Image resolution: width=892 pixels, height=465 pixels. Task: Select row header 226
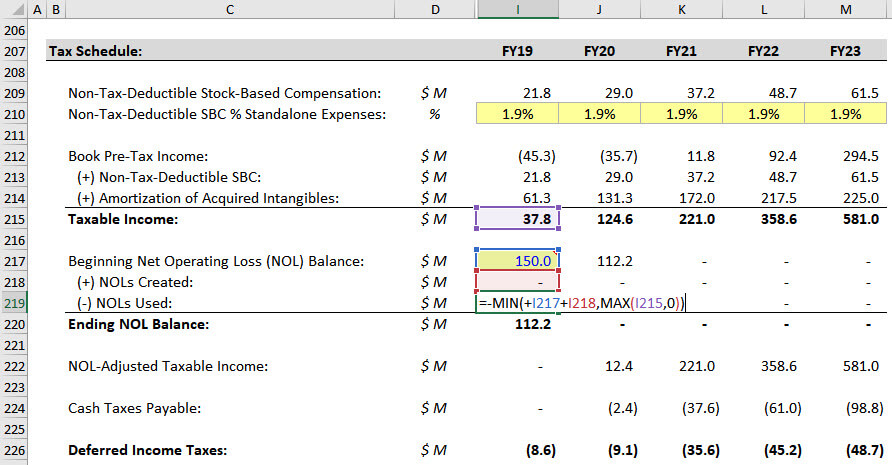[14, 451]
